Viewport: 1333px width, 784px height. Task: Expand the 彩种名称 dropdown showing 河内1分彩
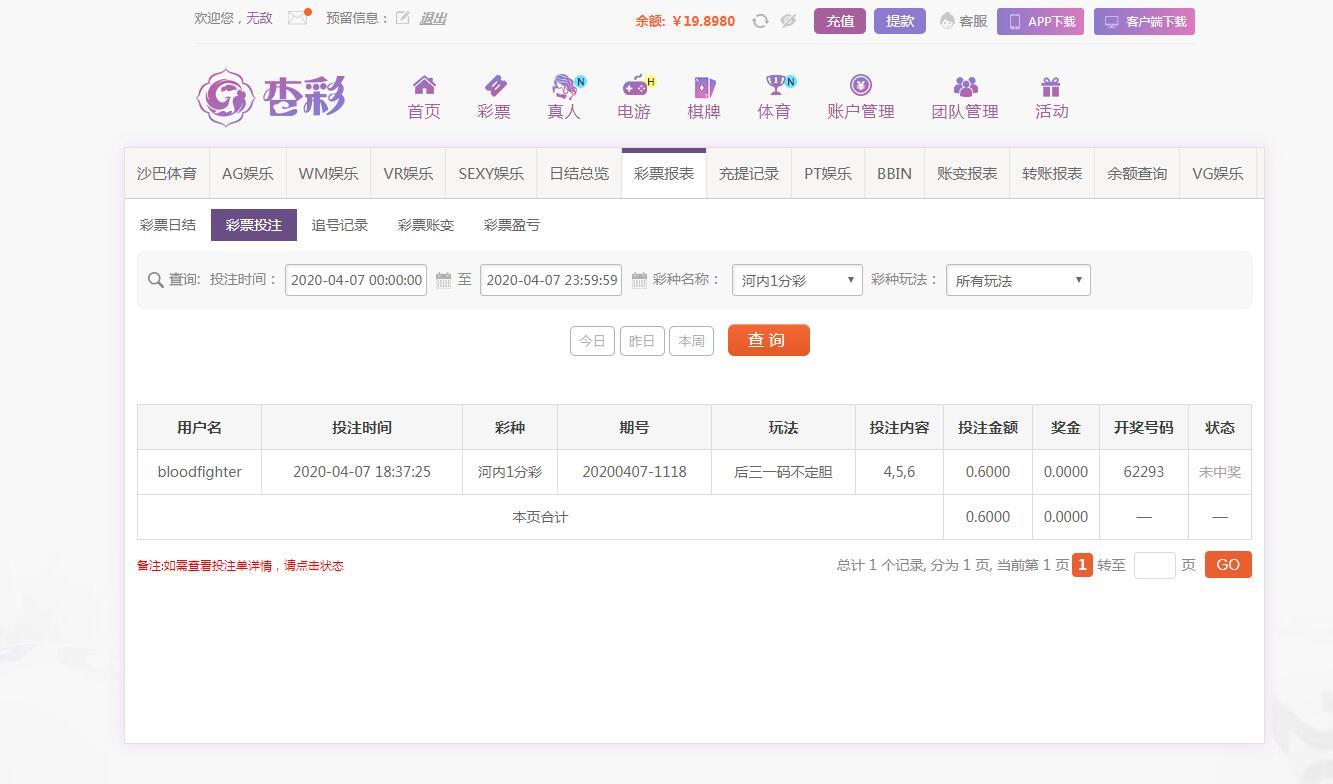click(x=797, y=280)
